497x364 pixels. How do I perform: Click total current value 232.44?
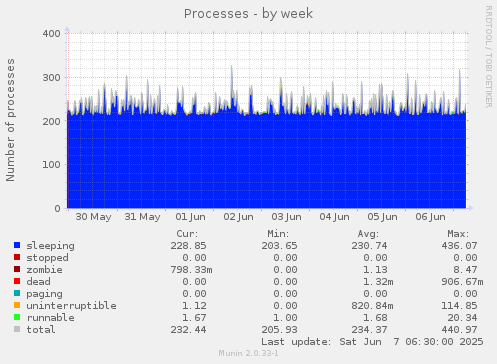[x=188, y=330]
